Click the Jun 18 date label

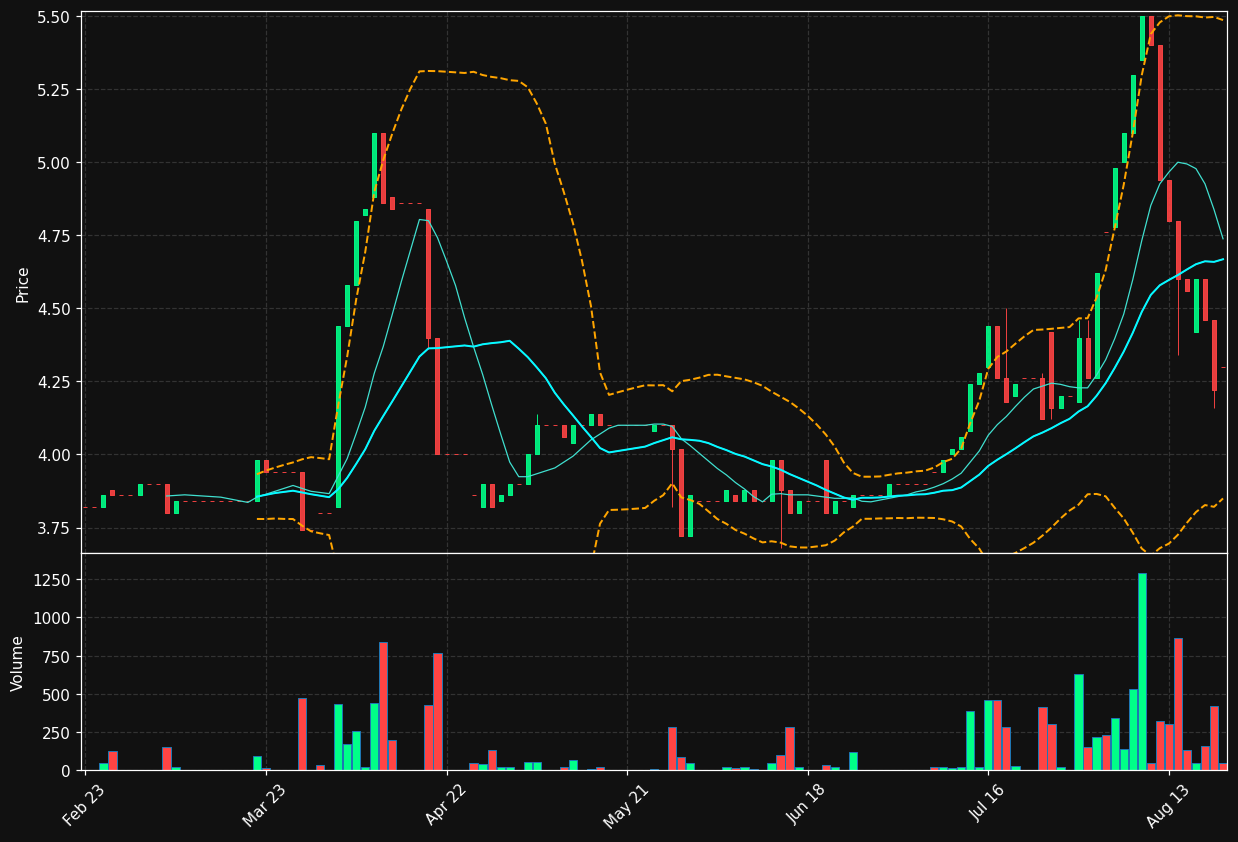(806, 805)
